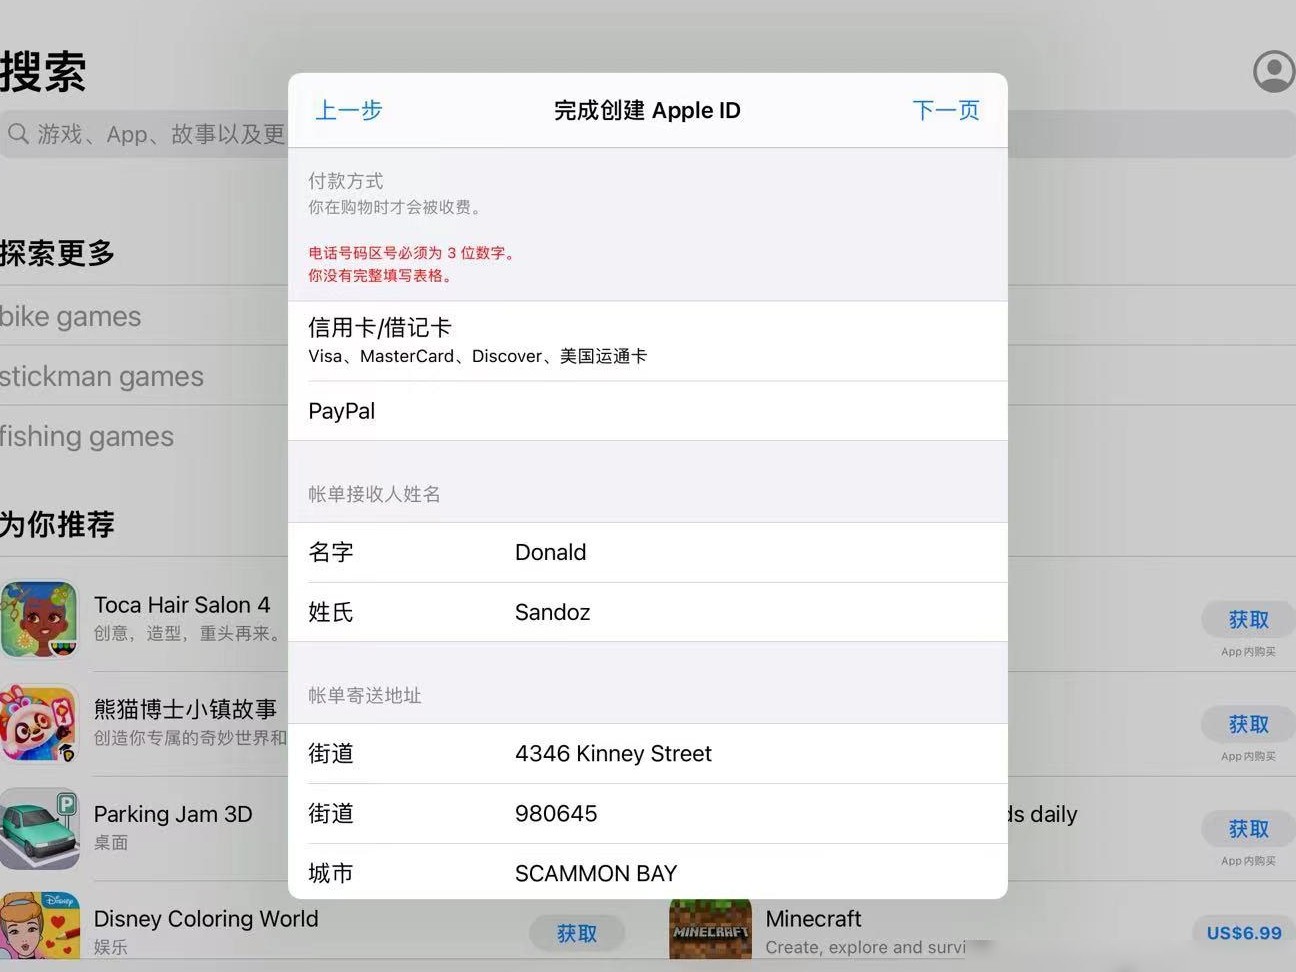The height and width of the screenshot is (972, 1296).
Task: Get the third right-column app with 获取
Action: (1248, 829)
